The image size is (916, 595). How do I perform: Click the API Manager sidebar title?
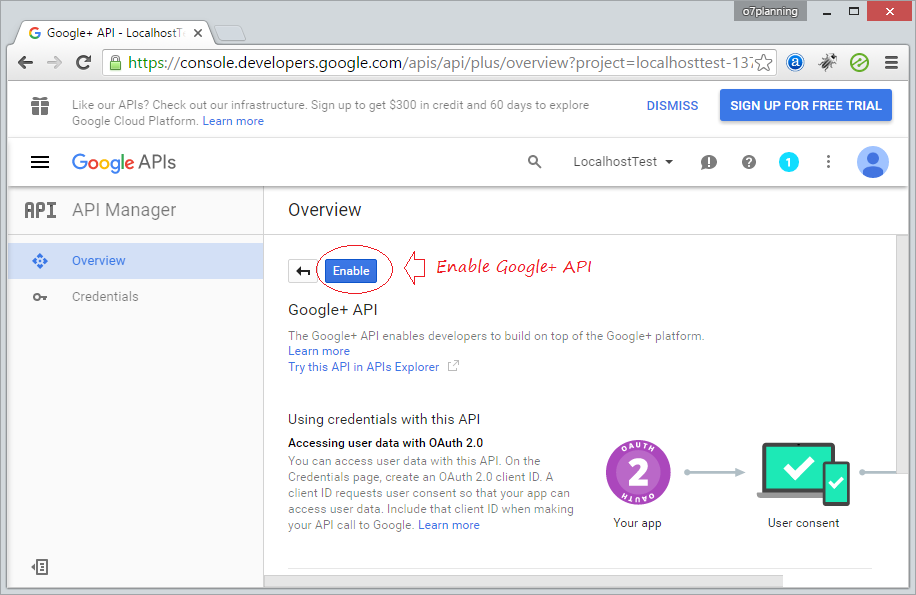(x=124, y=210)
